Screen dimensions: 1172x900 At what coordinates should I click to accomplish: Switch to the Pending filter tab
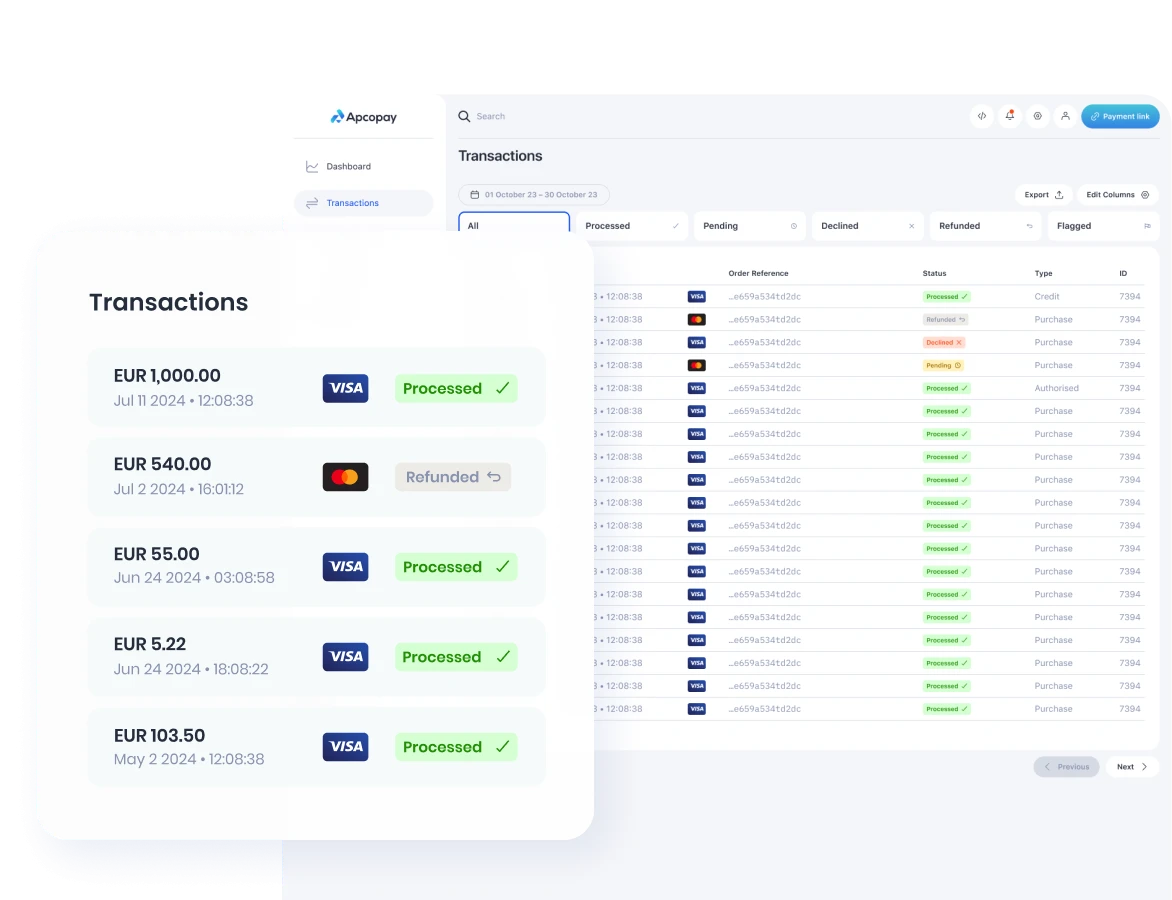(750, 226)
